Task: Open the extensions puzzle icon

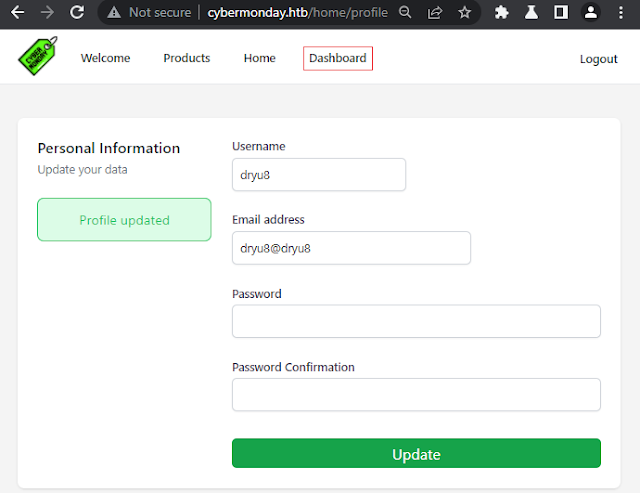Action: 501,13
